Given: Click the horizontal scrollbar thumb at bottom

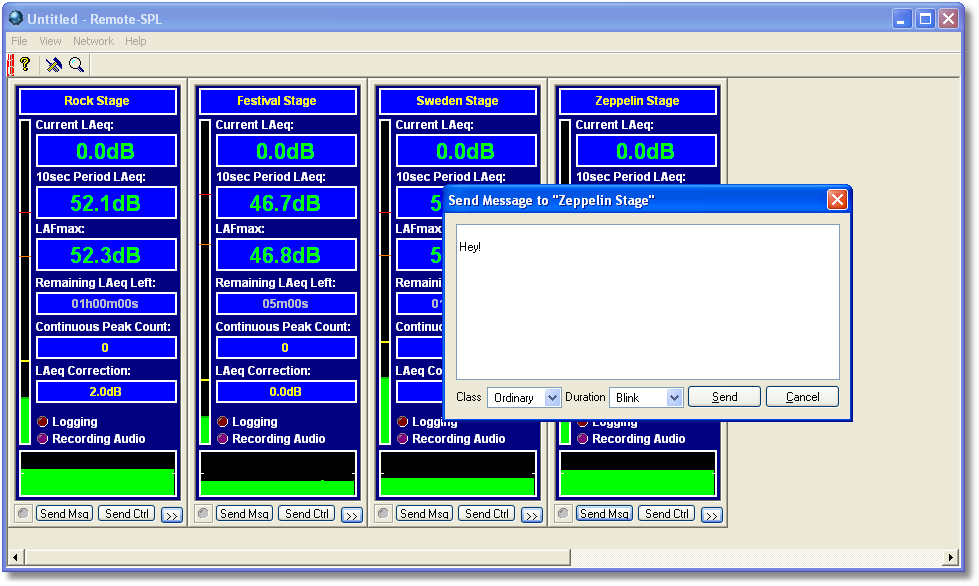Looking at the screenshot, I should pyautogui.click(x=297, y=557).
